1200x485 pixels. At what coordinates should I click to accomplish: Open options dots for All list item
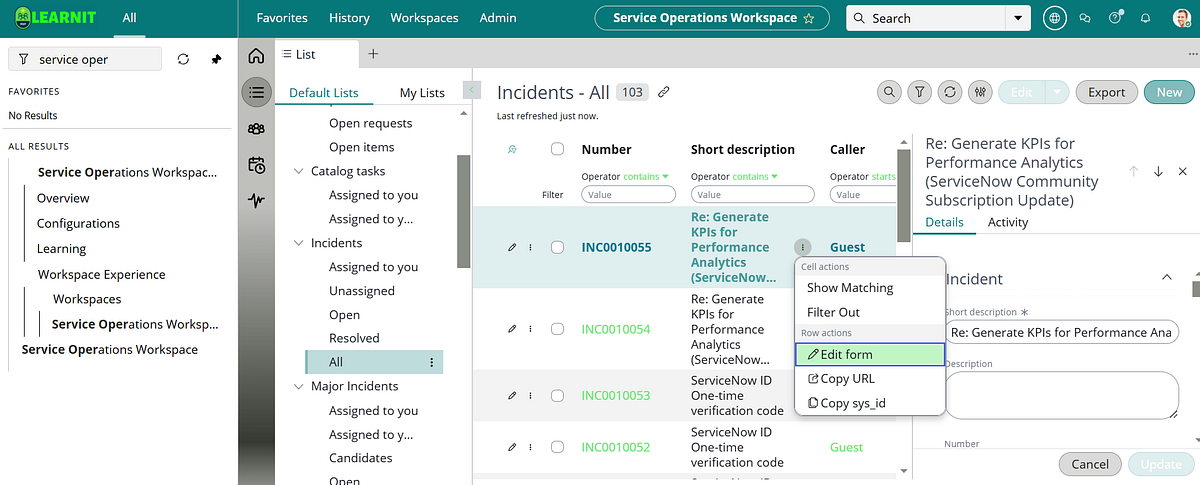point(432,362)
